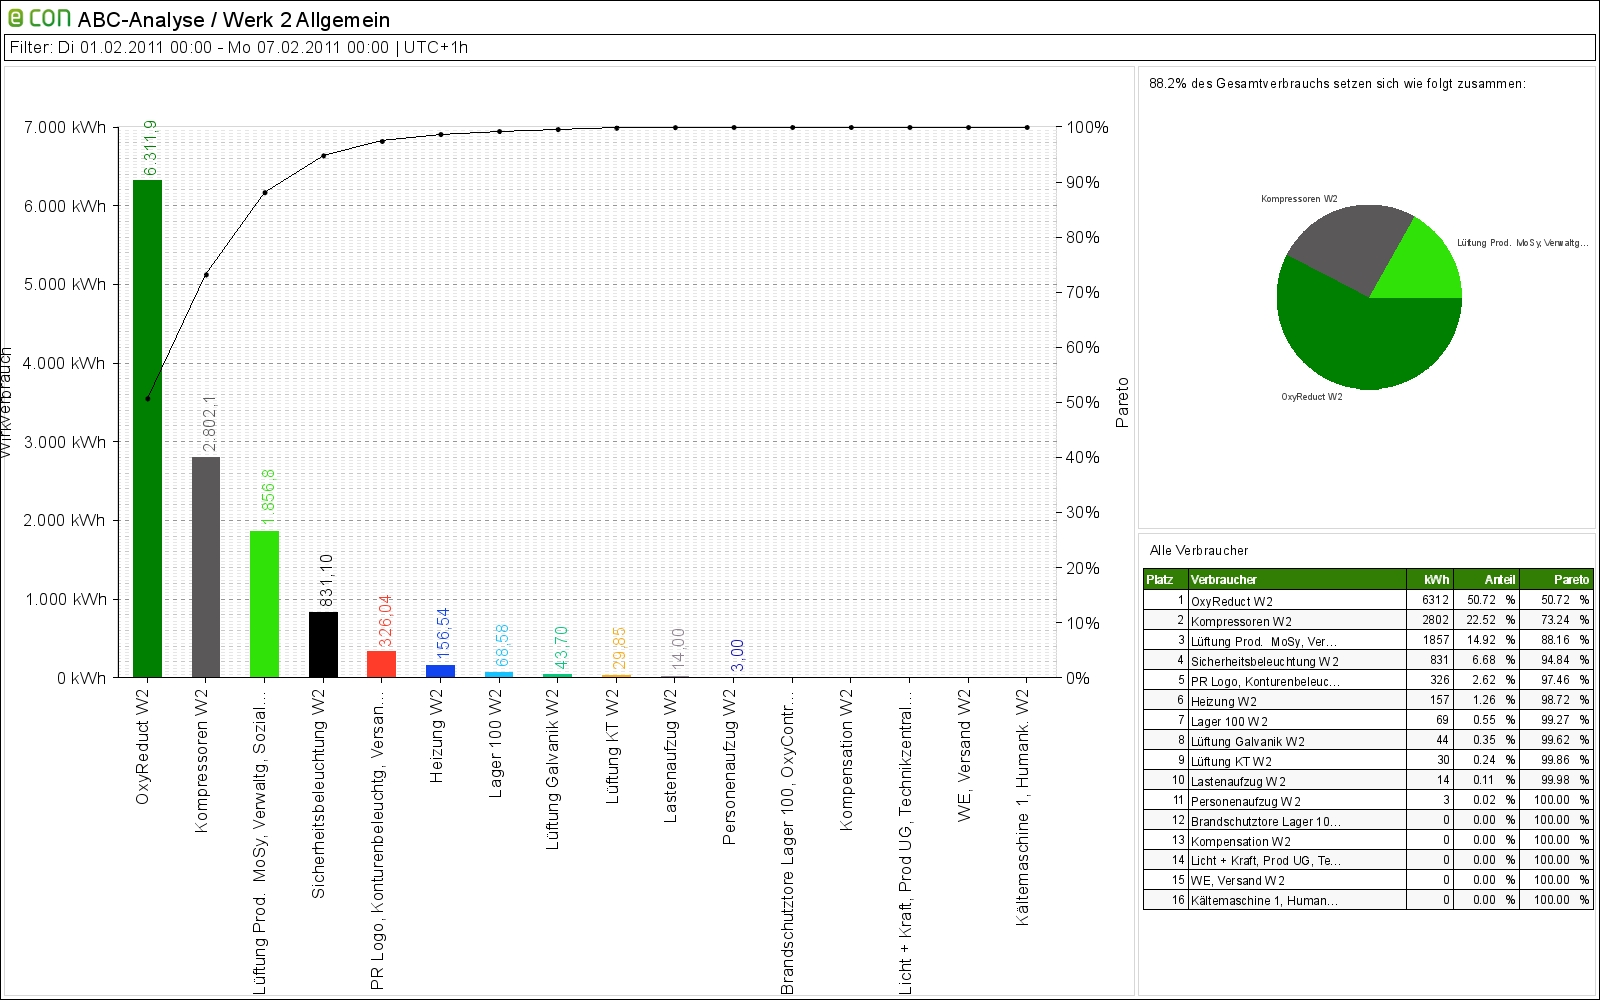1600x1000 pixels.
Task: Click the 831,10 bar value label
Action: (326, 580)
